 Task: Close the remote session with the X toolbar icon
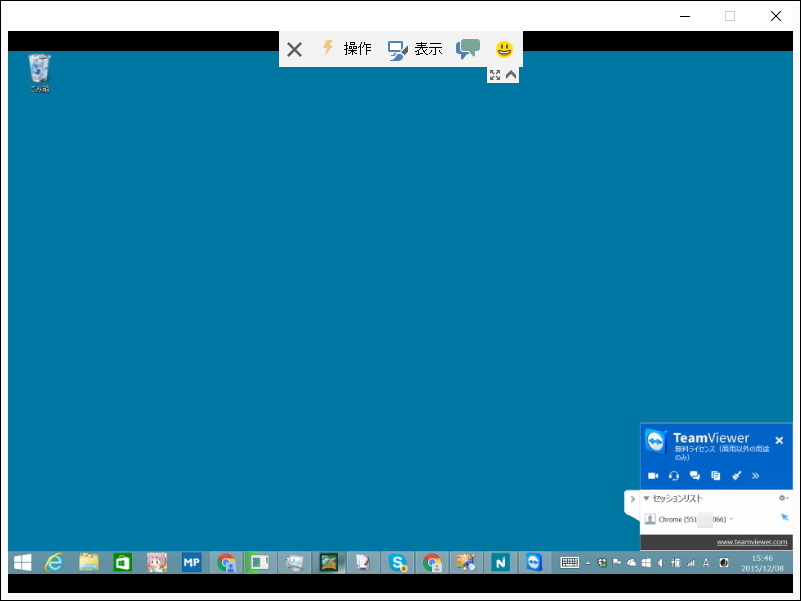294,50
